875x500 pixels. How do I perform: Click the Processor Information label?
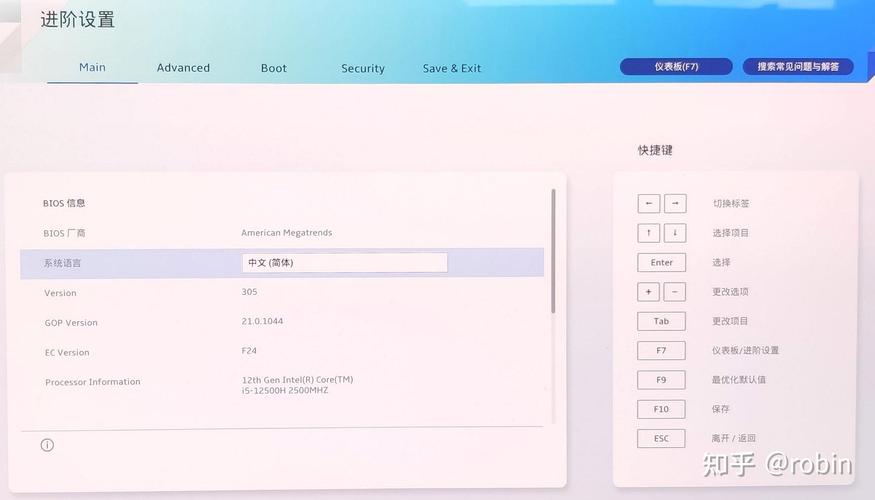(x=93, y=382)
